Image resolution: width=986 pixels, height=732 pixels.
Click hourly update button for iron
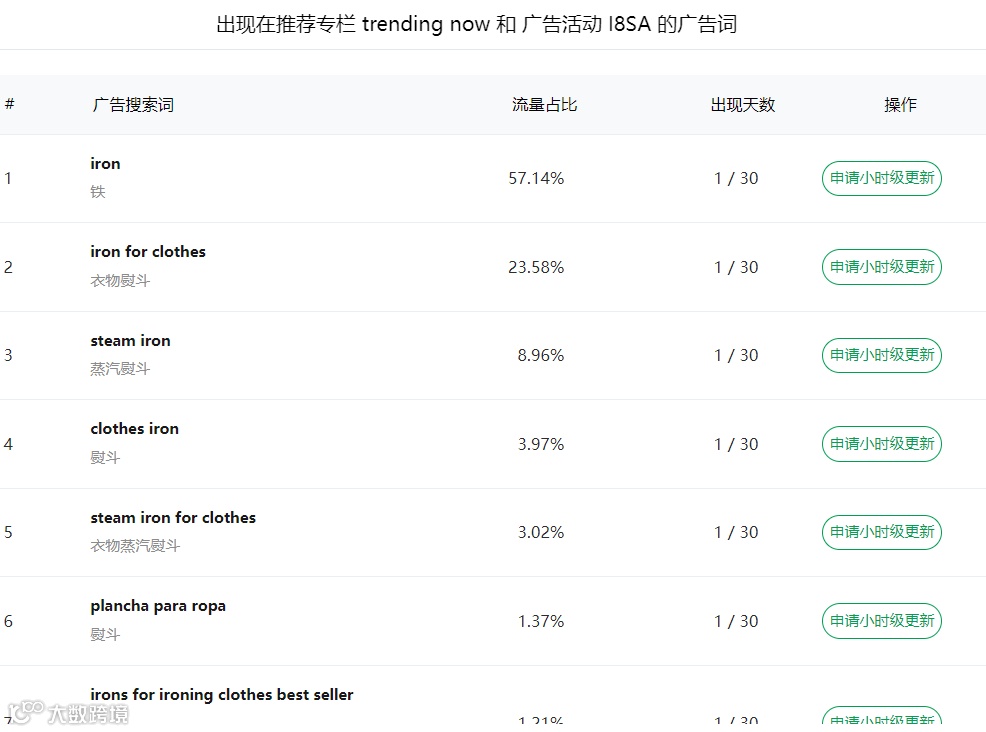[882, 179]
